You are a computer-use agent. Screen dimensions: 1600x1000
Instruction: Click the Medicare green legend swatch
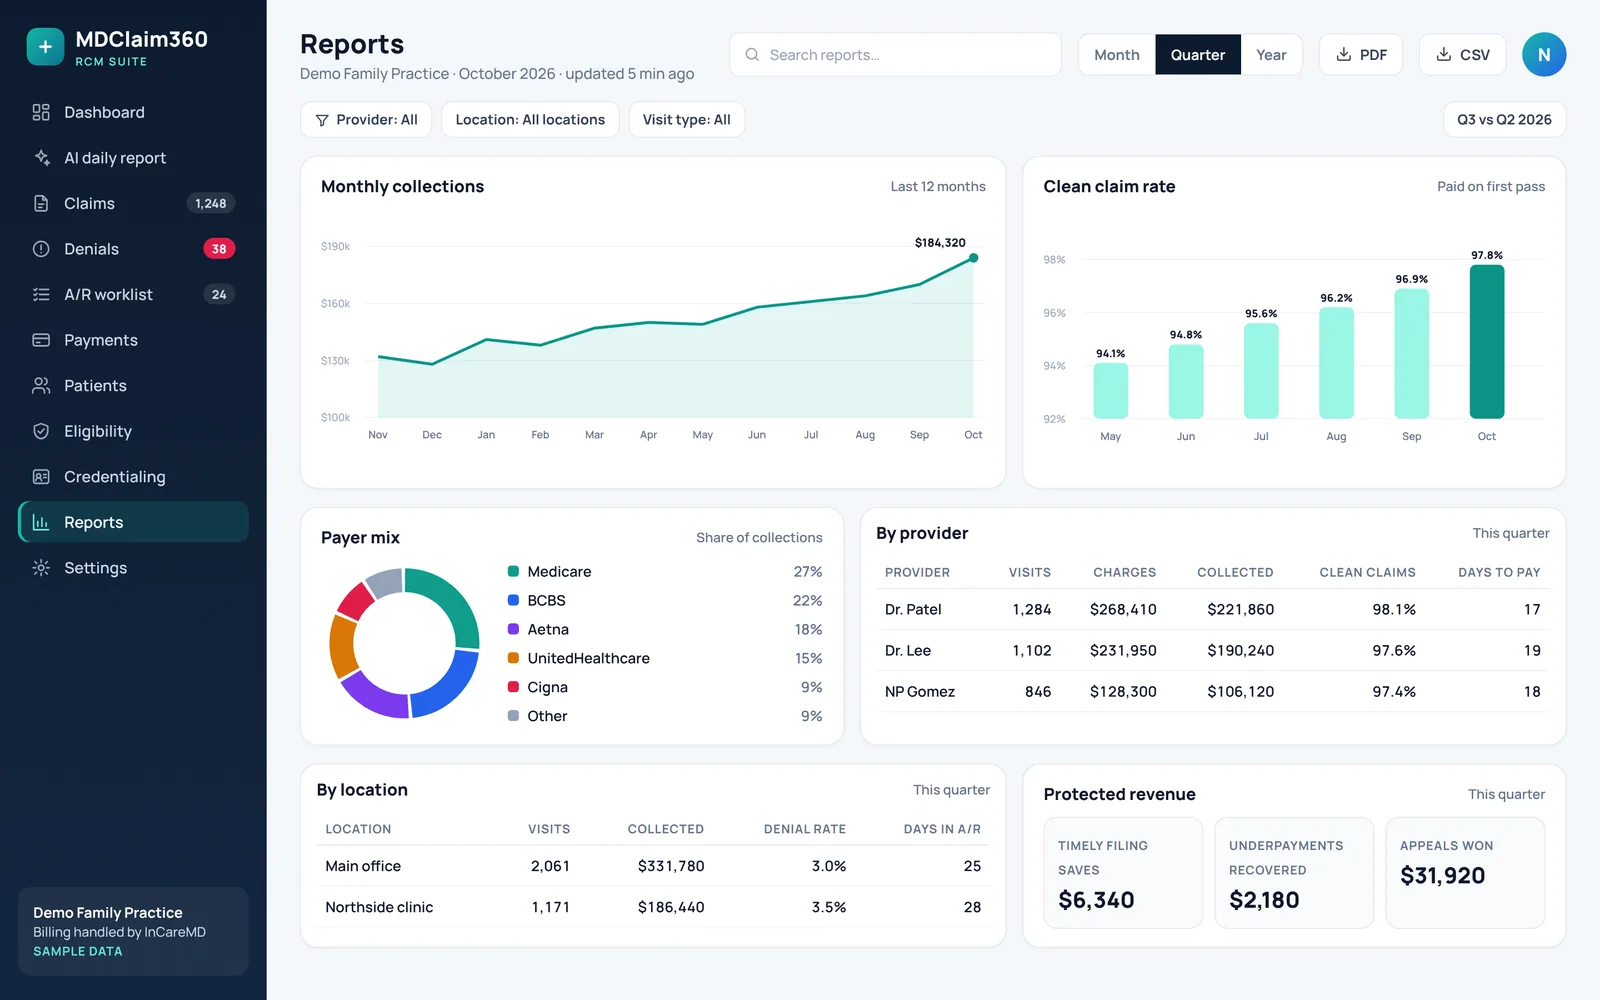(513, 572)
